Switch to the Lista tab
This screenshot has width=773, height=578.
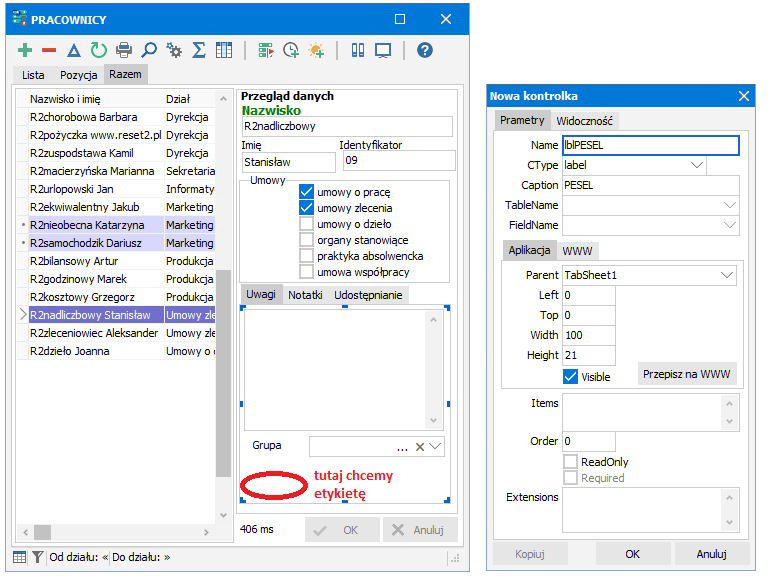[33, 75]
